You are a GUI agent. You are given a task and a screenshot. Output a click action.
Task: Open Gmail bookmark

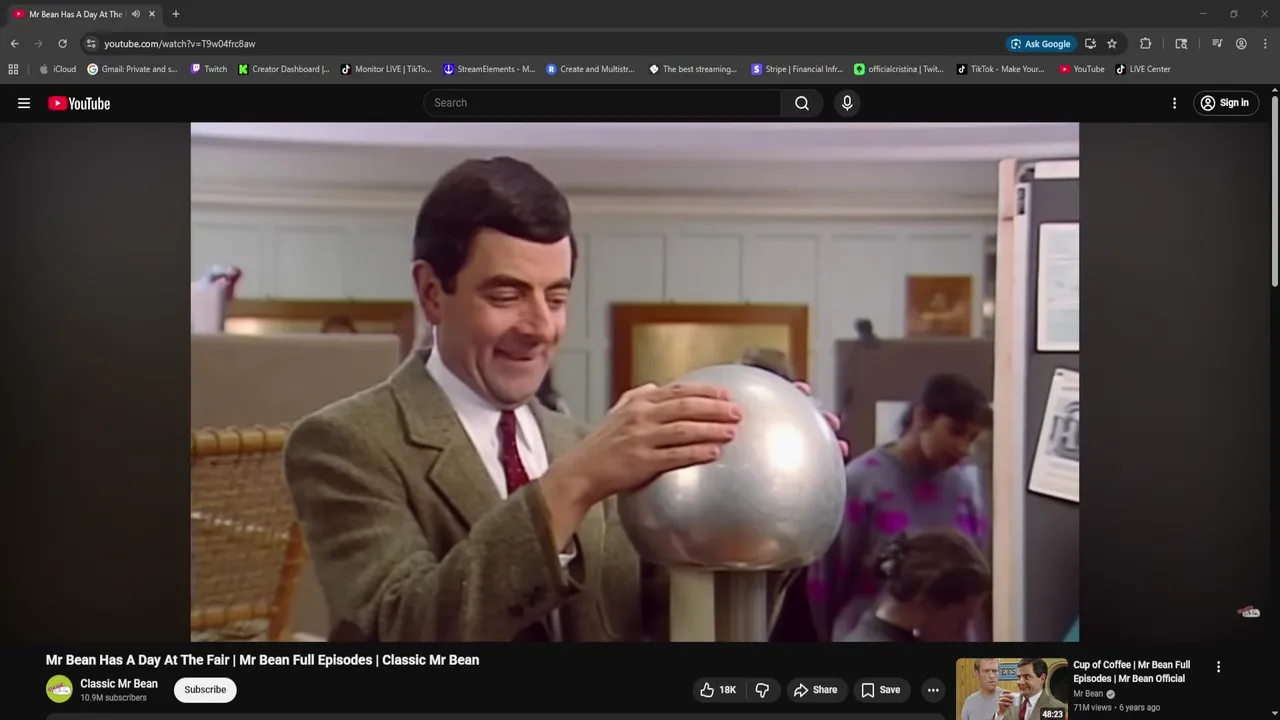tap(133, 69)
